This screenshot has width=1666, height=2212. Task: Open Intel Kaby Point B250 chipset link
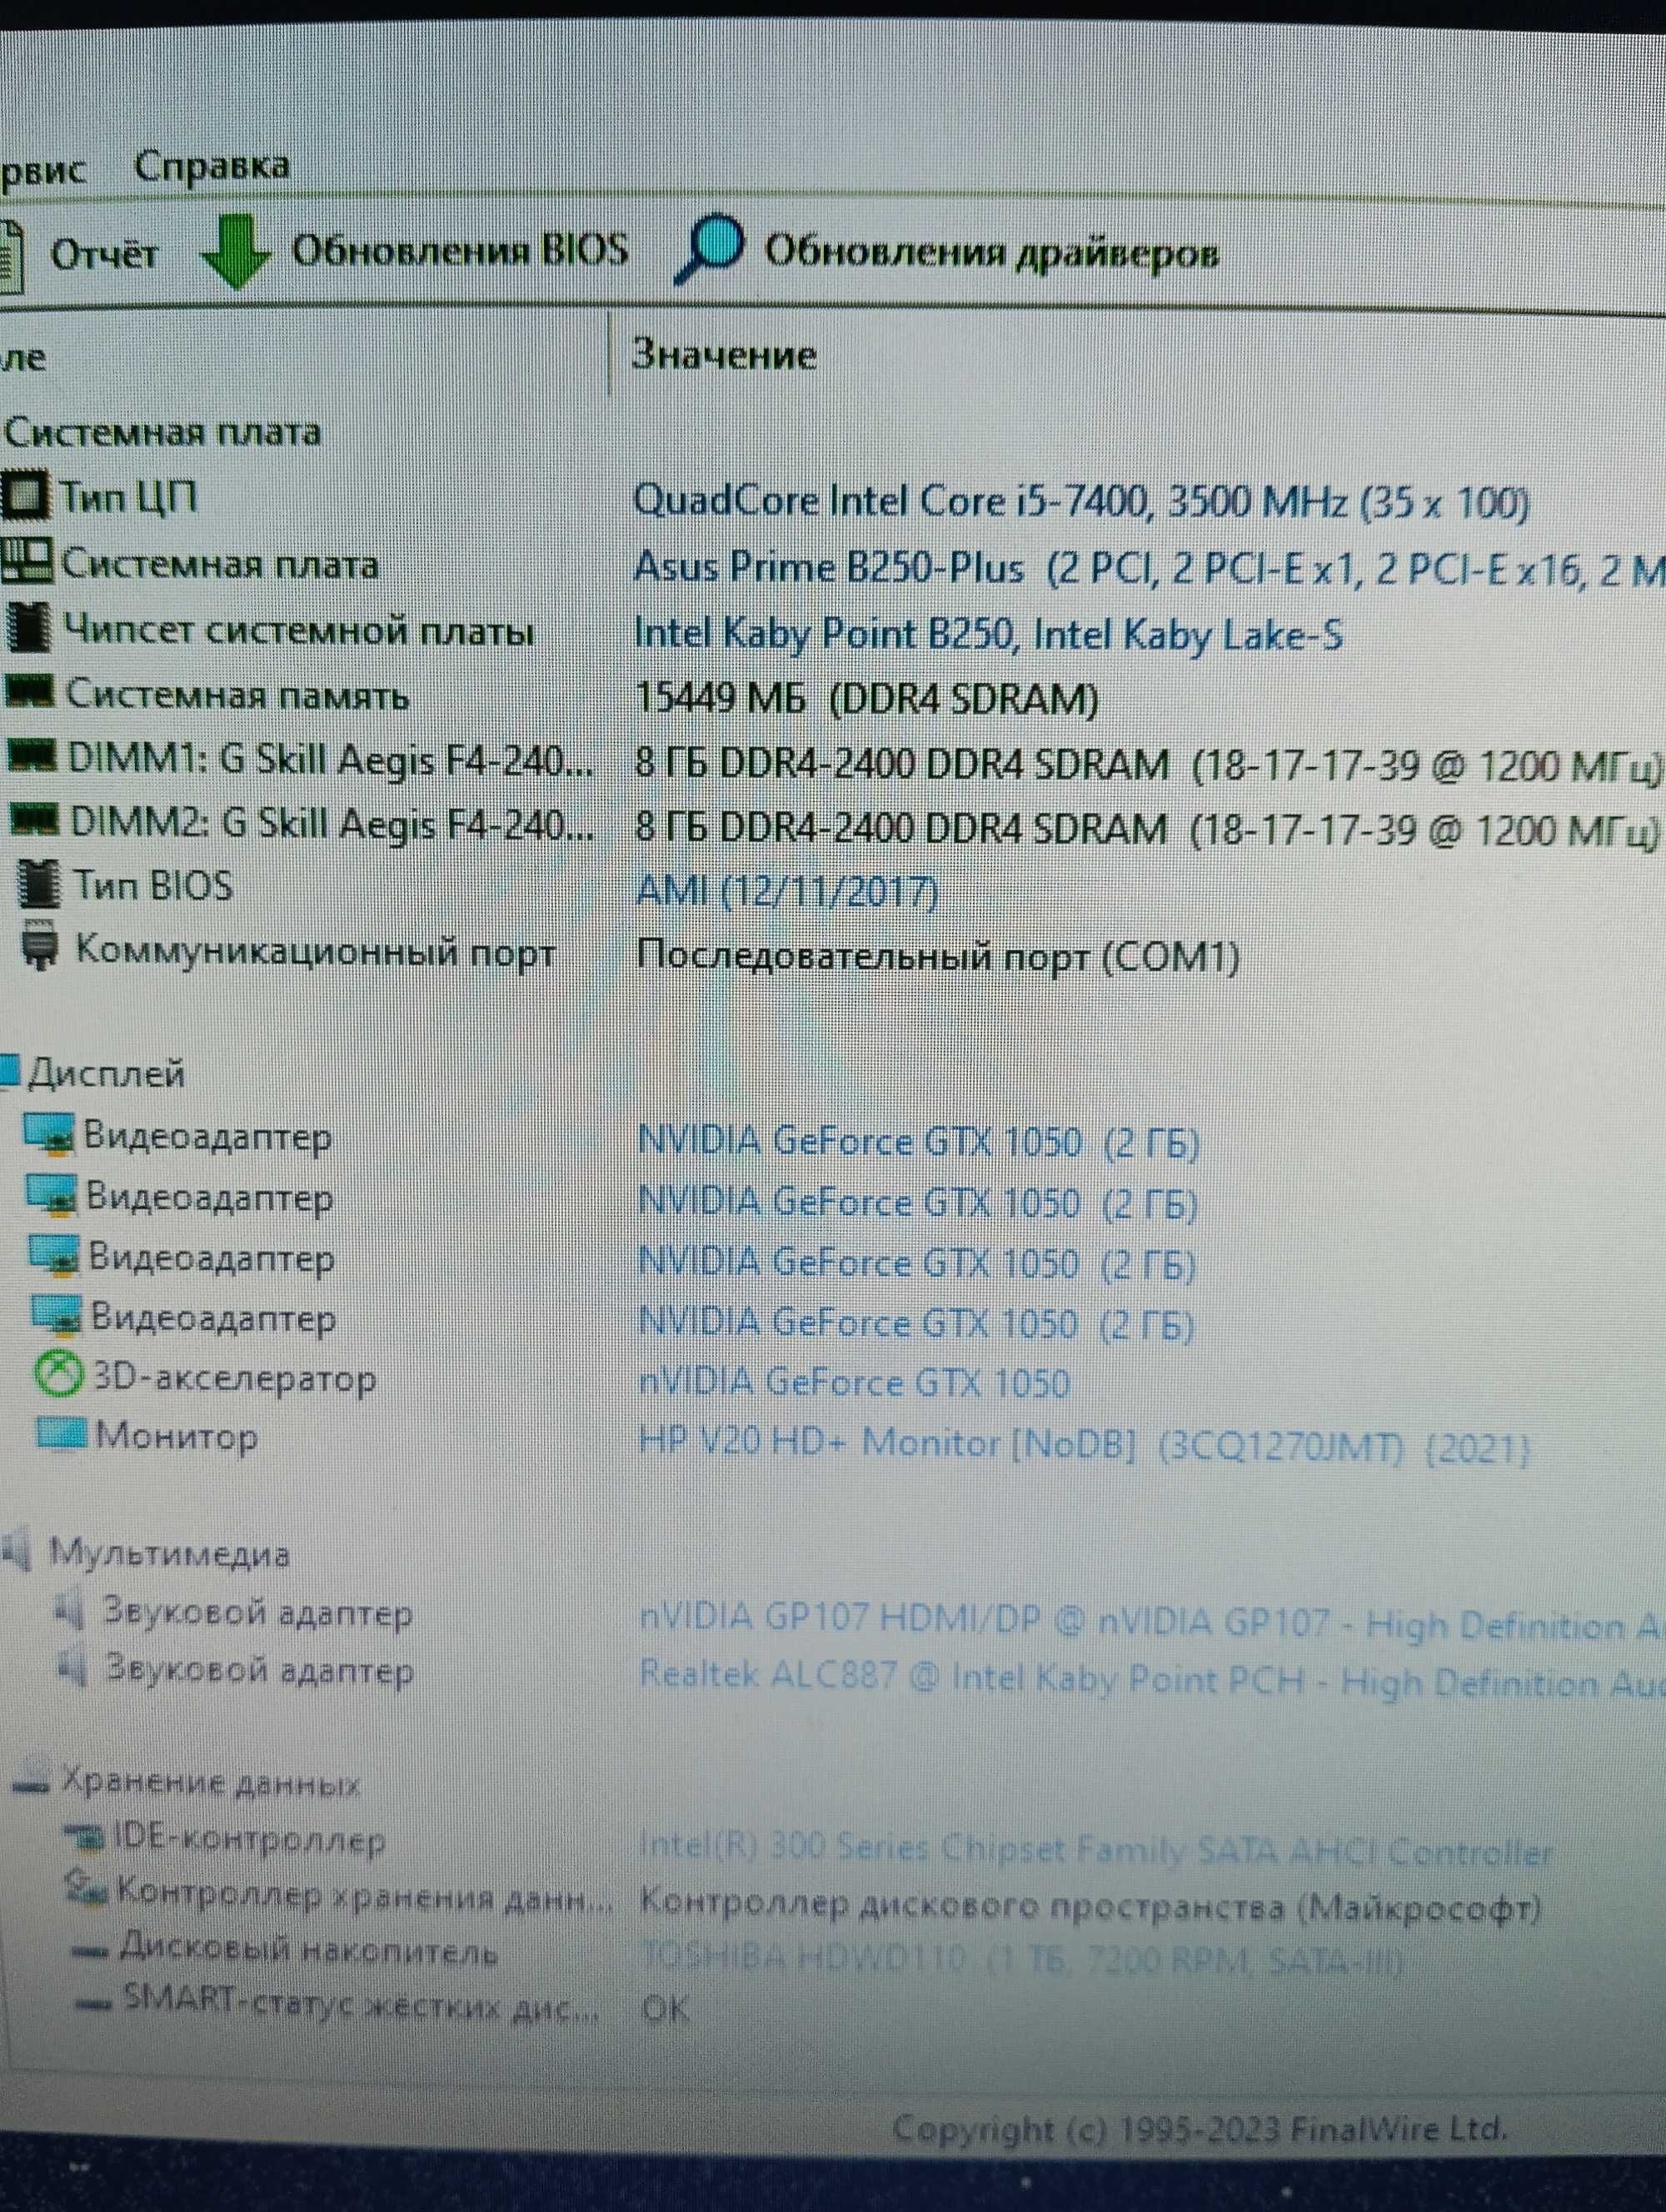coord(988,633)
